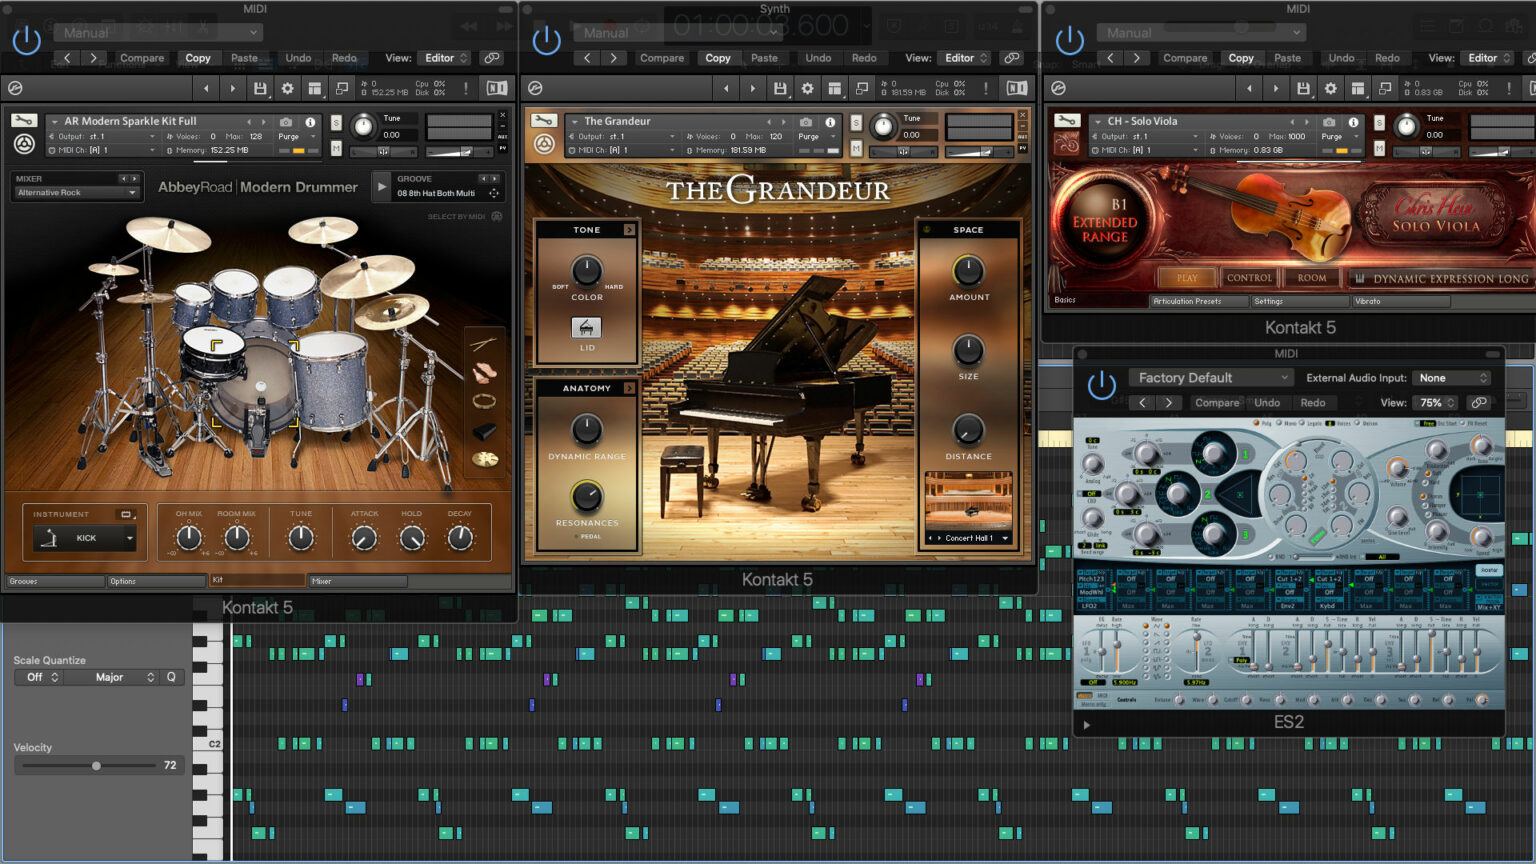1536x864 pixels.
Task: Click Paste button in Solo Viola window
Action: pyautogui.click(x=1287, y=58)
